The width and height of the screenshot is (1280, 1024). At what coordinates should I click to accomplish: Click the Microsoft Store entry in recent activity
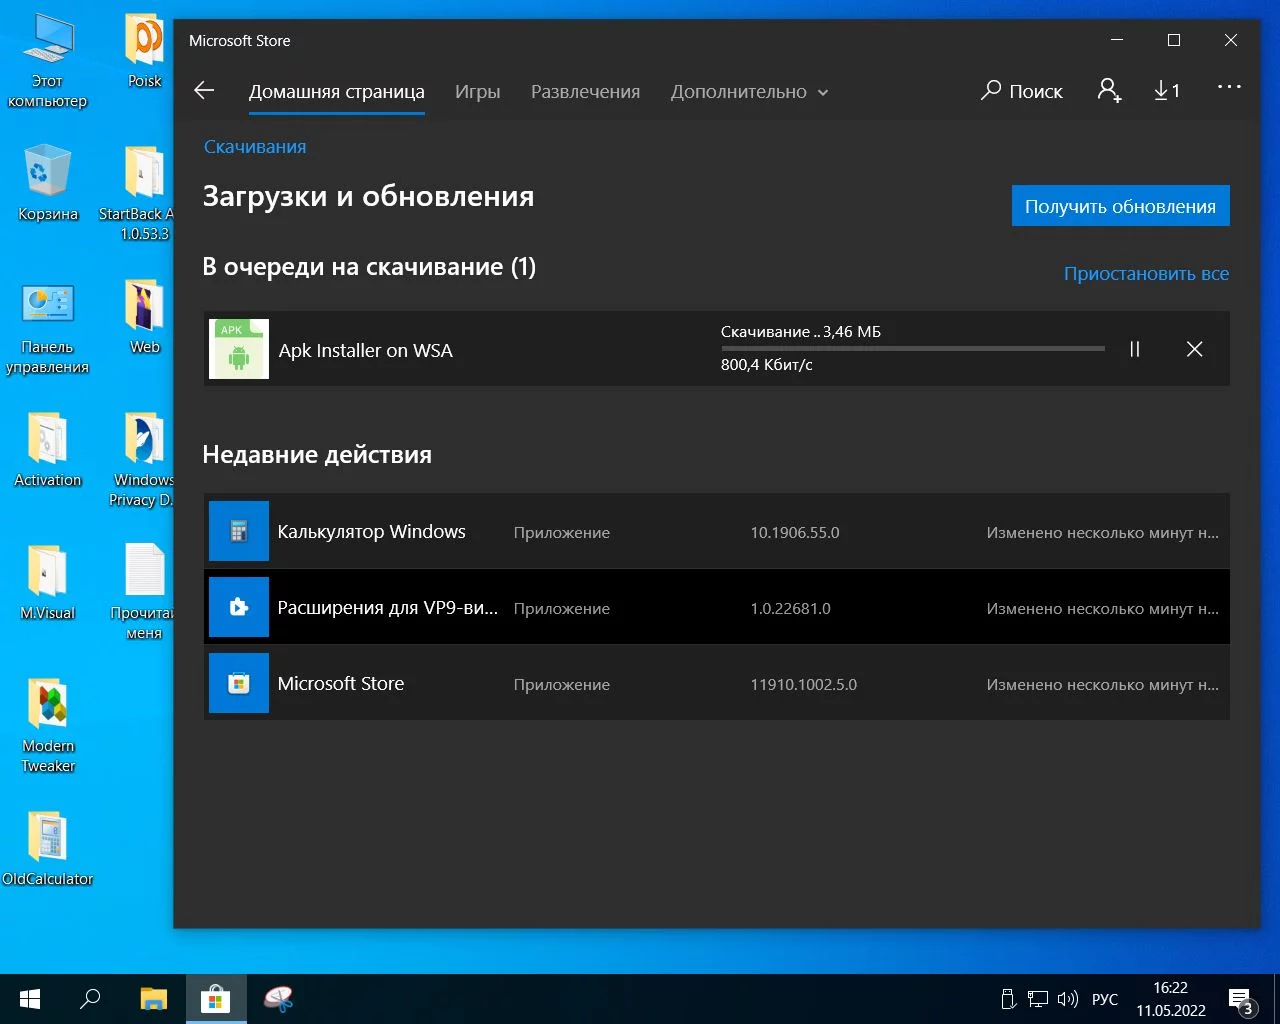point(341,684)
